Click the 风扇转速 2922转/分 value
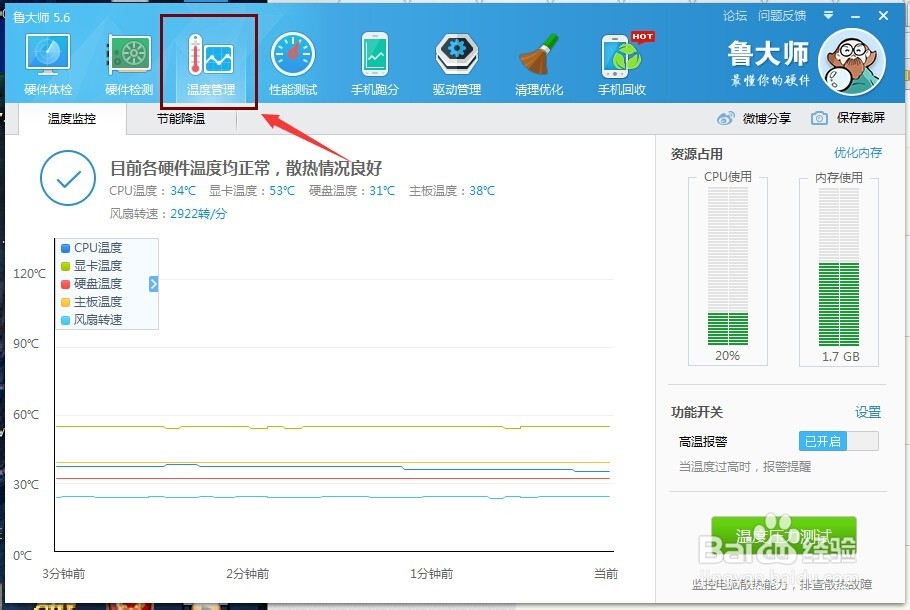 pos(198,214)
